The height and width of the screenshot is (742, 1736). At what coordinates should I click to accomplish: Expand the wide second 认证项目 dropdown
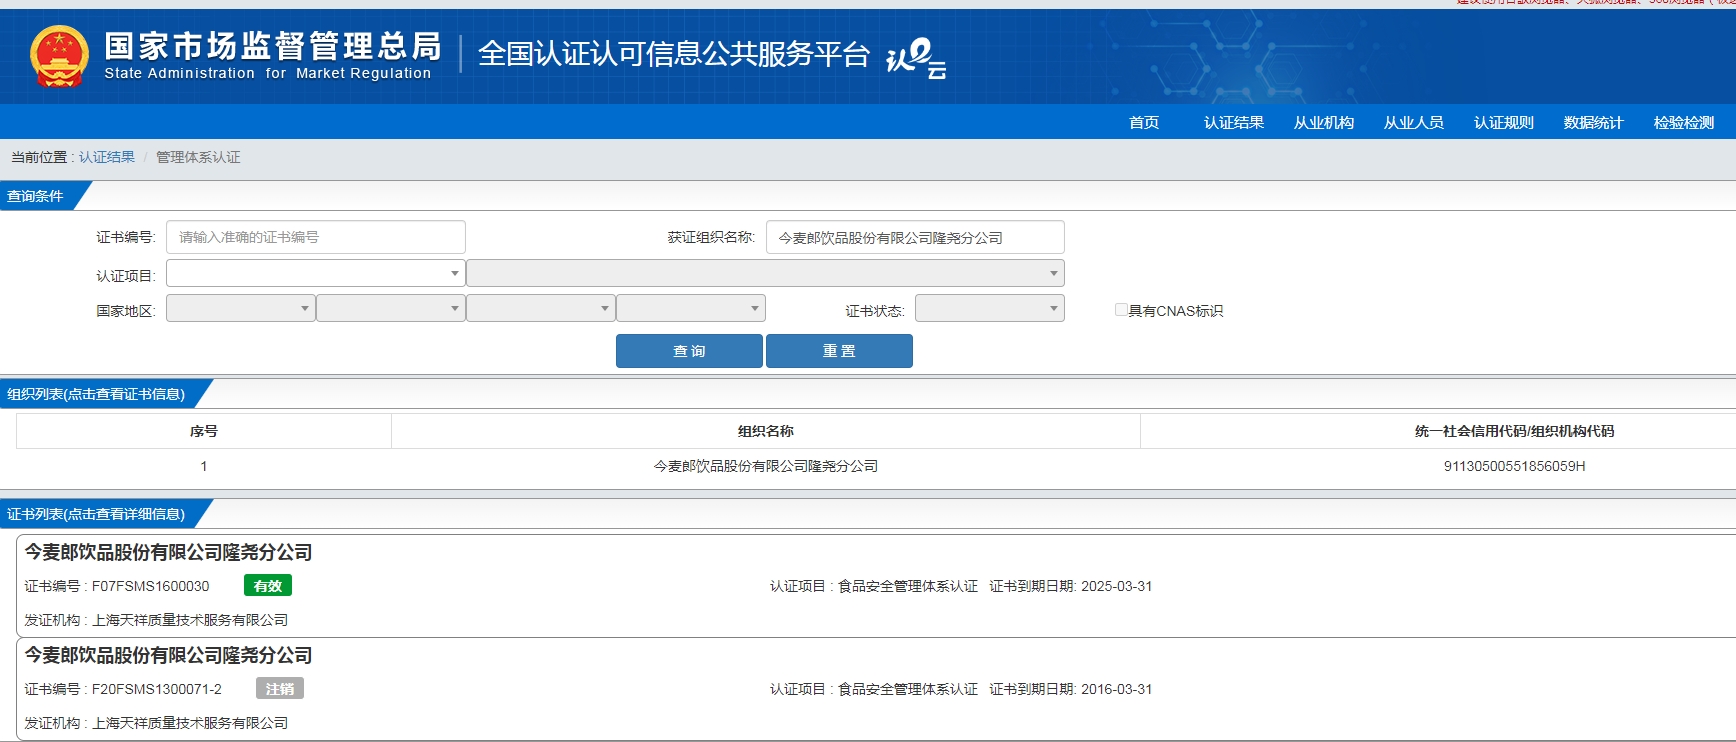tap(765, 273)
